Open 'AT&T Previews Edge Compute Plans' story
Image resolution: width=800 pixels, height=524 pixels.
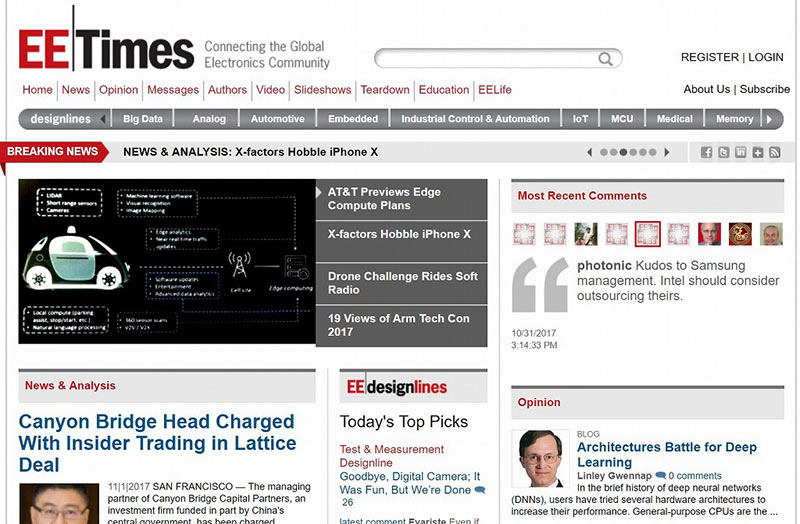[x=401, y=198]
